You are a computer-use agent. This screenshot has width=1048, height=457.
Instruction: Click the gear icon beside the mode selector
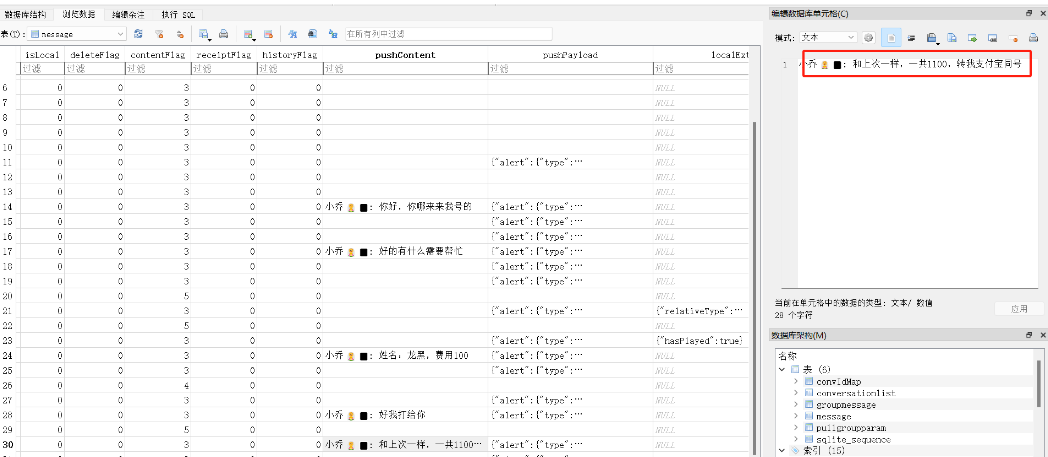[x=869, y=37]
